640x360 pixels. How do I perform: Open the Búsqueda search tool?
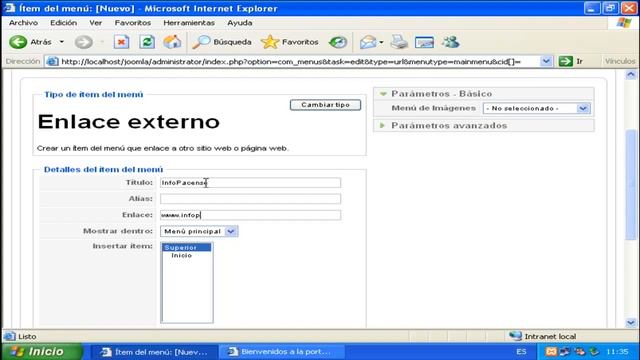click(222, 42)
